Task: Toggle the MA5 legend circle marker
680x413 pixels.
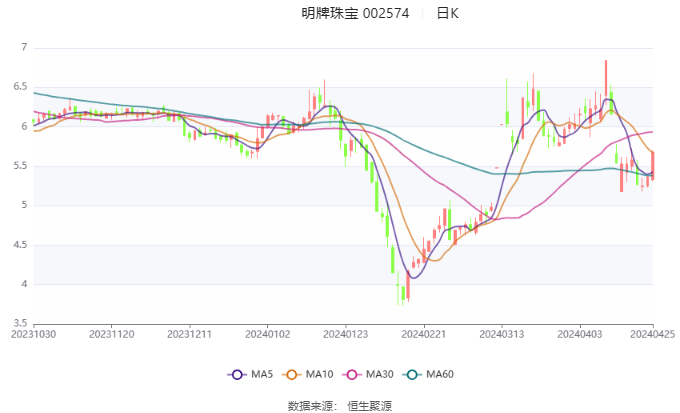Action: [237, 374]
